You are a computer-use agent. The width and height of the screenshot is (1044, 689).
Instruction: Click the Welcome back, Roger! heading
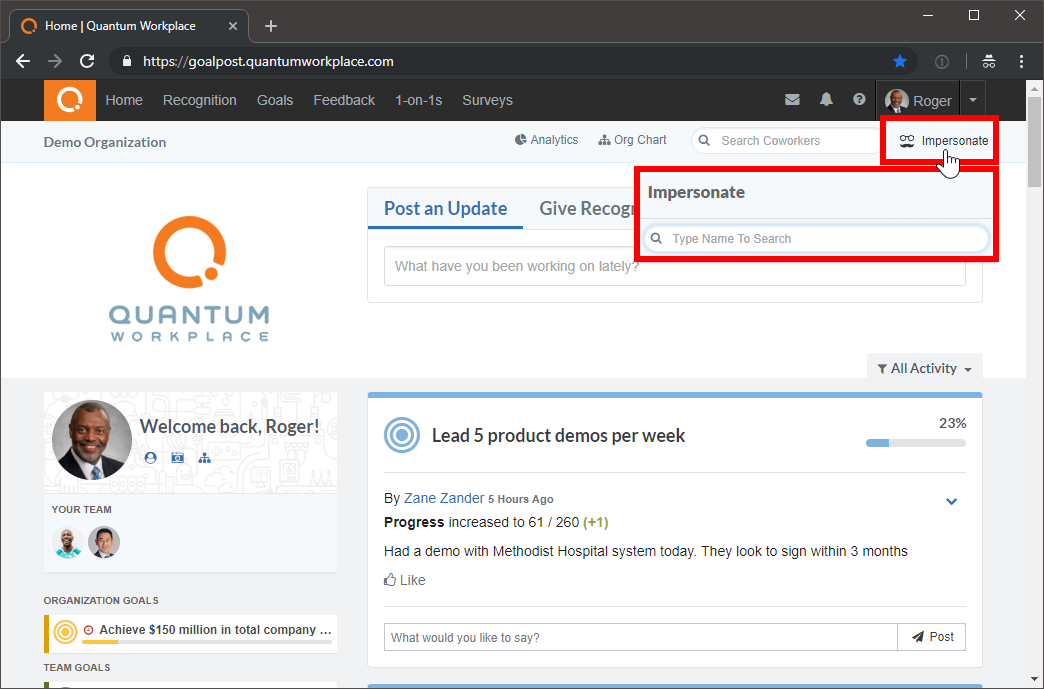[230, 426]
